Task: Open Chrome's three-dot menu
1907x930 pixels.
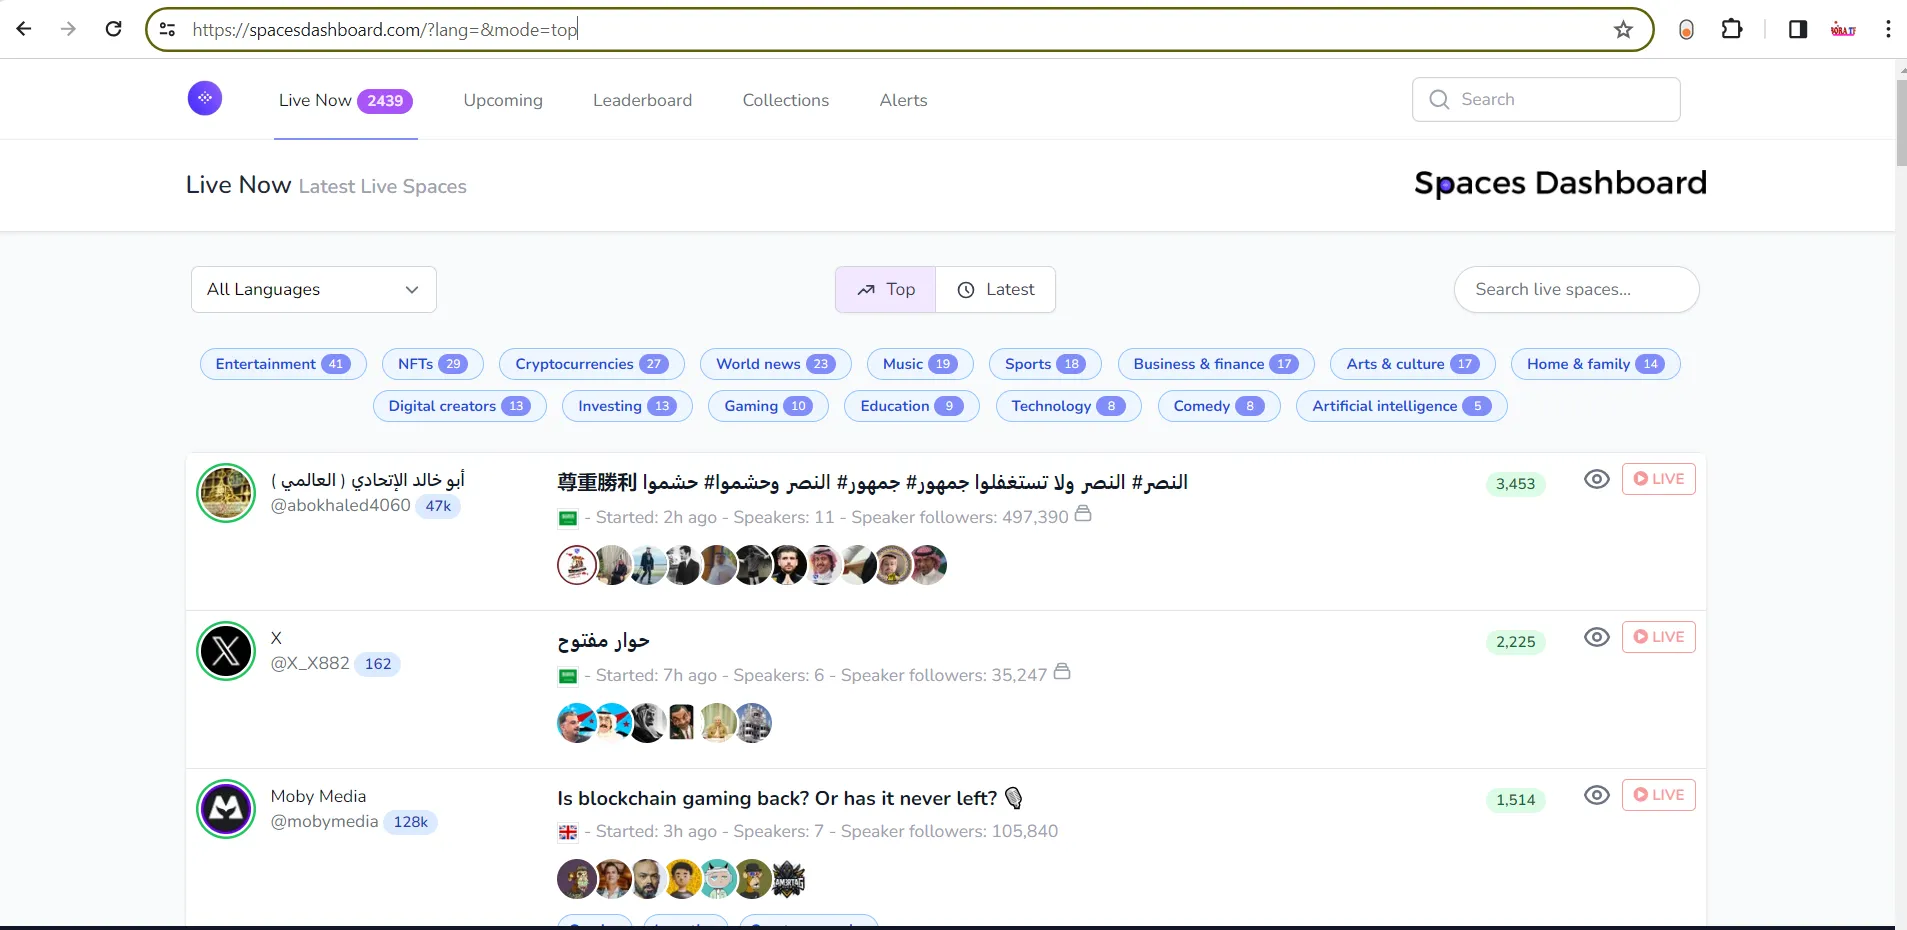Action: (x=1887, y=29)
